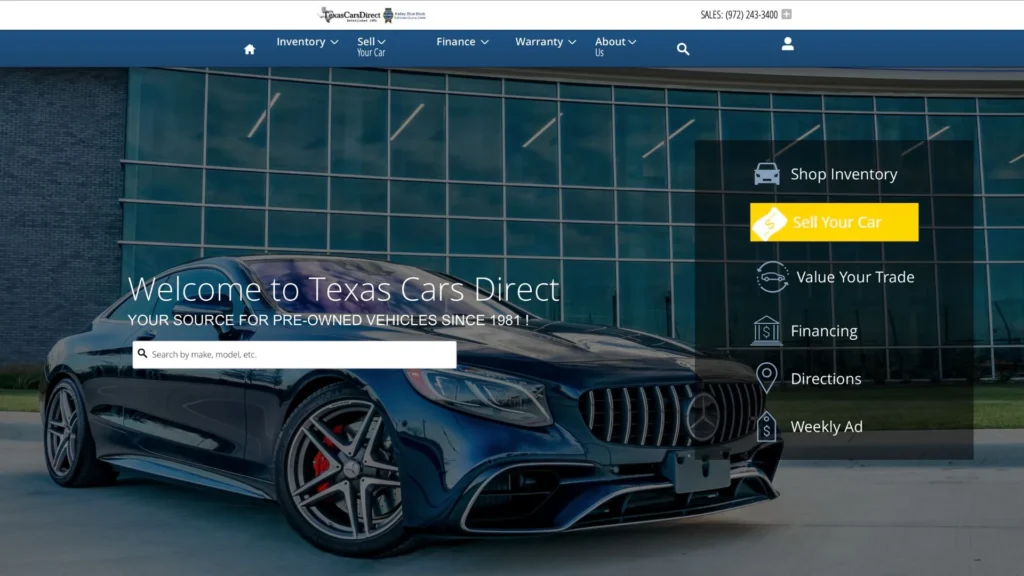Open the search magnifier in navbar
The width and height of the screenshot is (1024, 576).
point(682,49)
